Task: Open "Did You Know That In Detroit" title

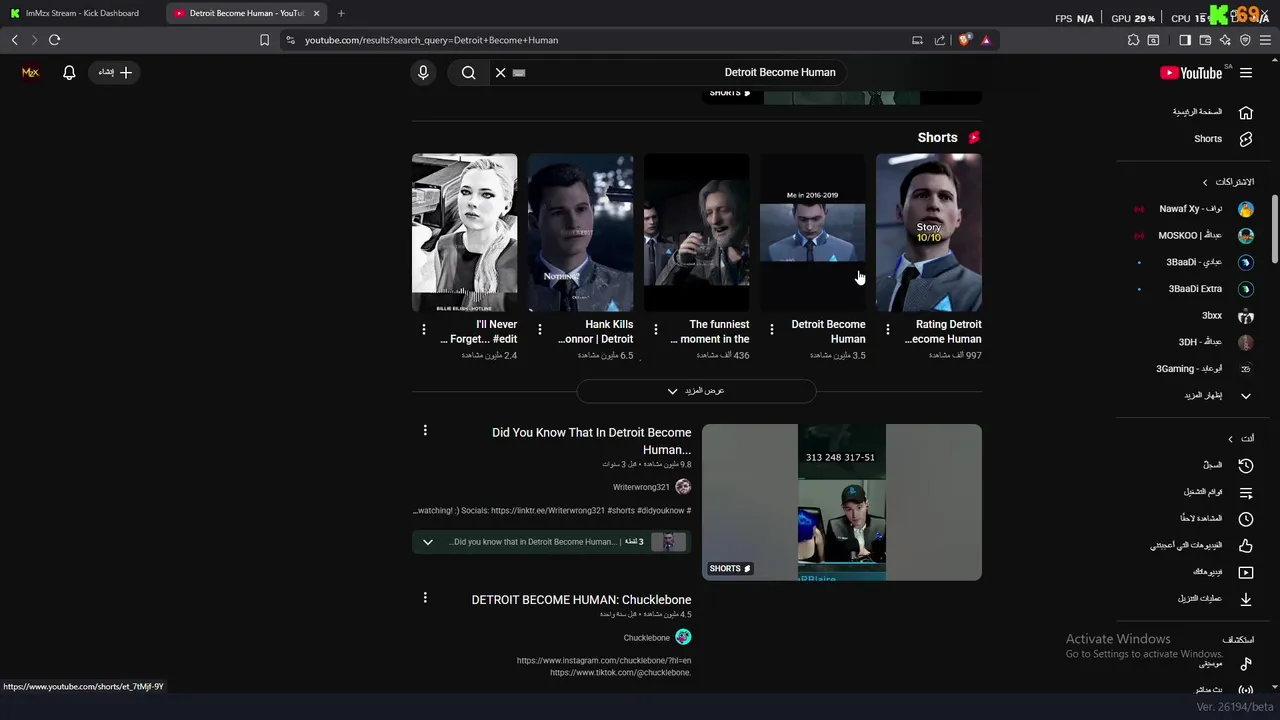Action: [x=591, y=441]
